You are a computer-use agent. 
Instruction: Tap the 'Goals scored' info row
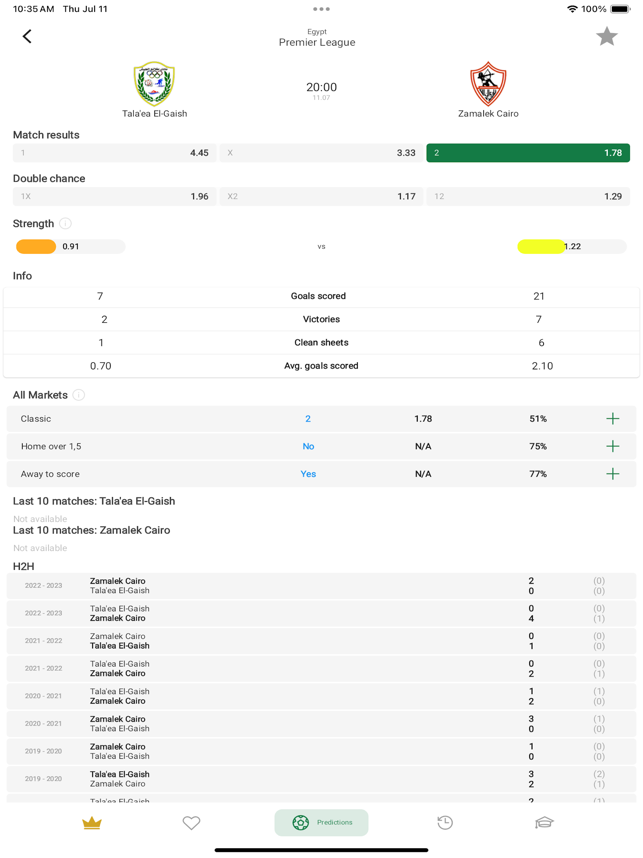pos(321,296)
